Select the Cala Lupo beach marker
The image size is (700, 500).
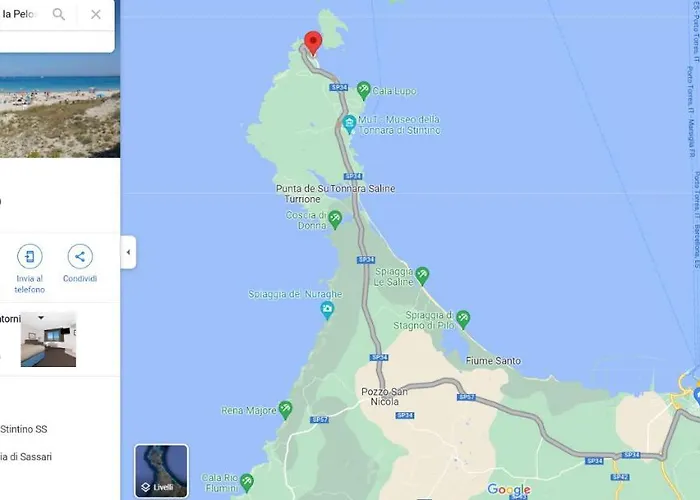[x=363, y=91]
